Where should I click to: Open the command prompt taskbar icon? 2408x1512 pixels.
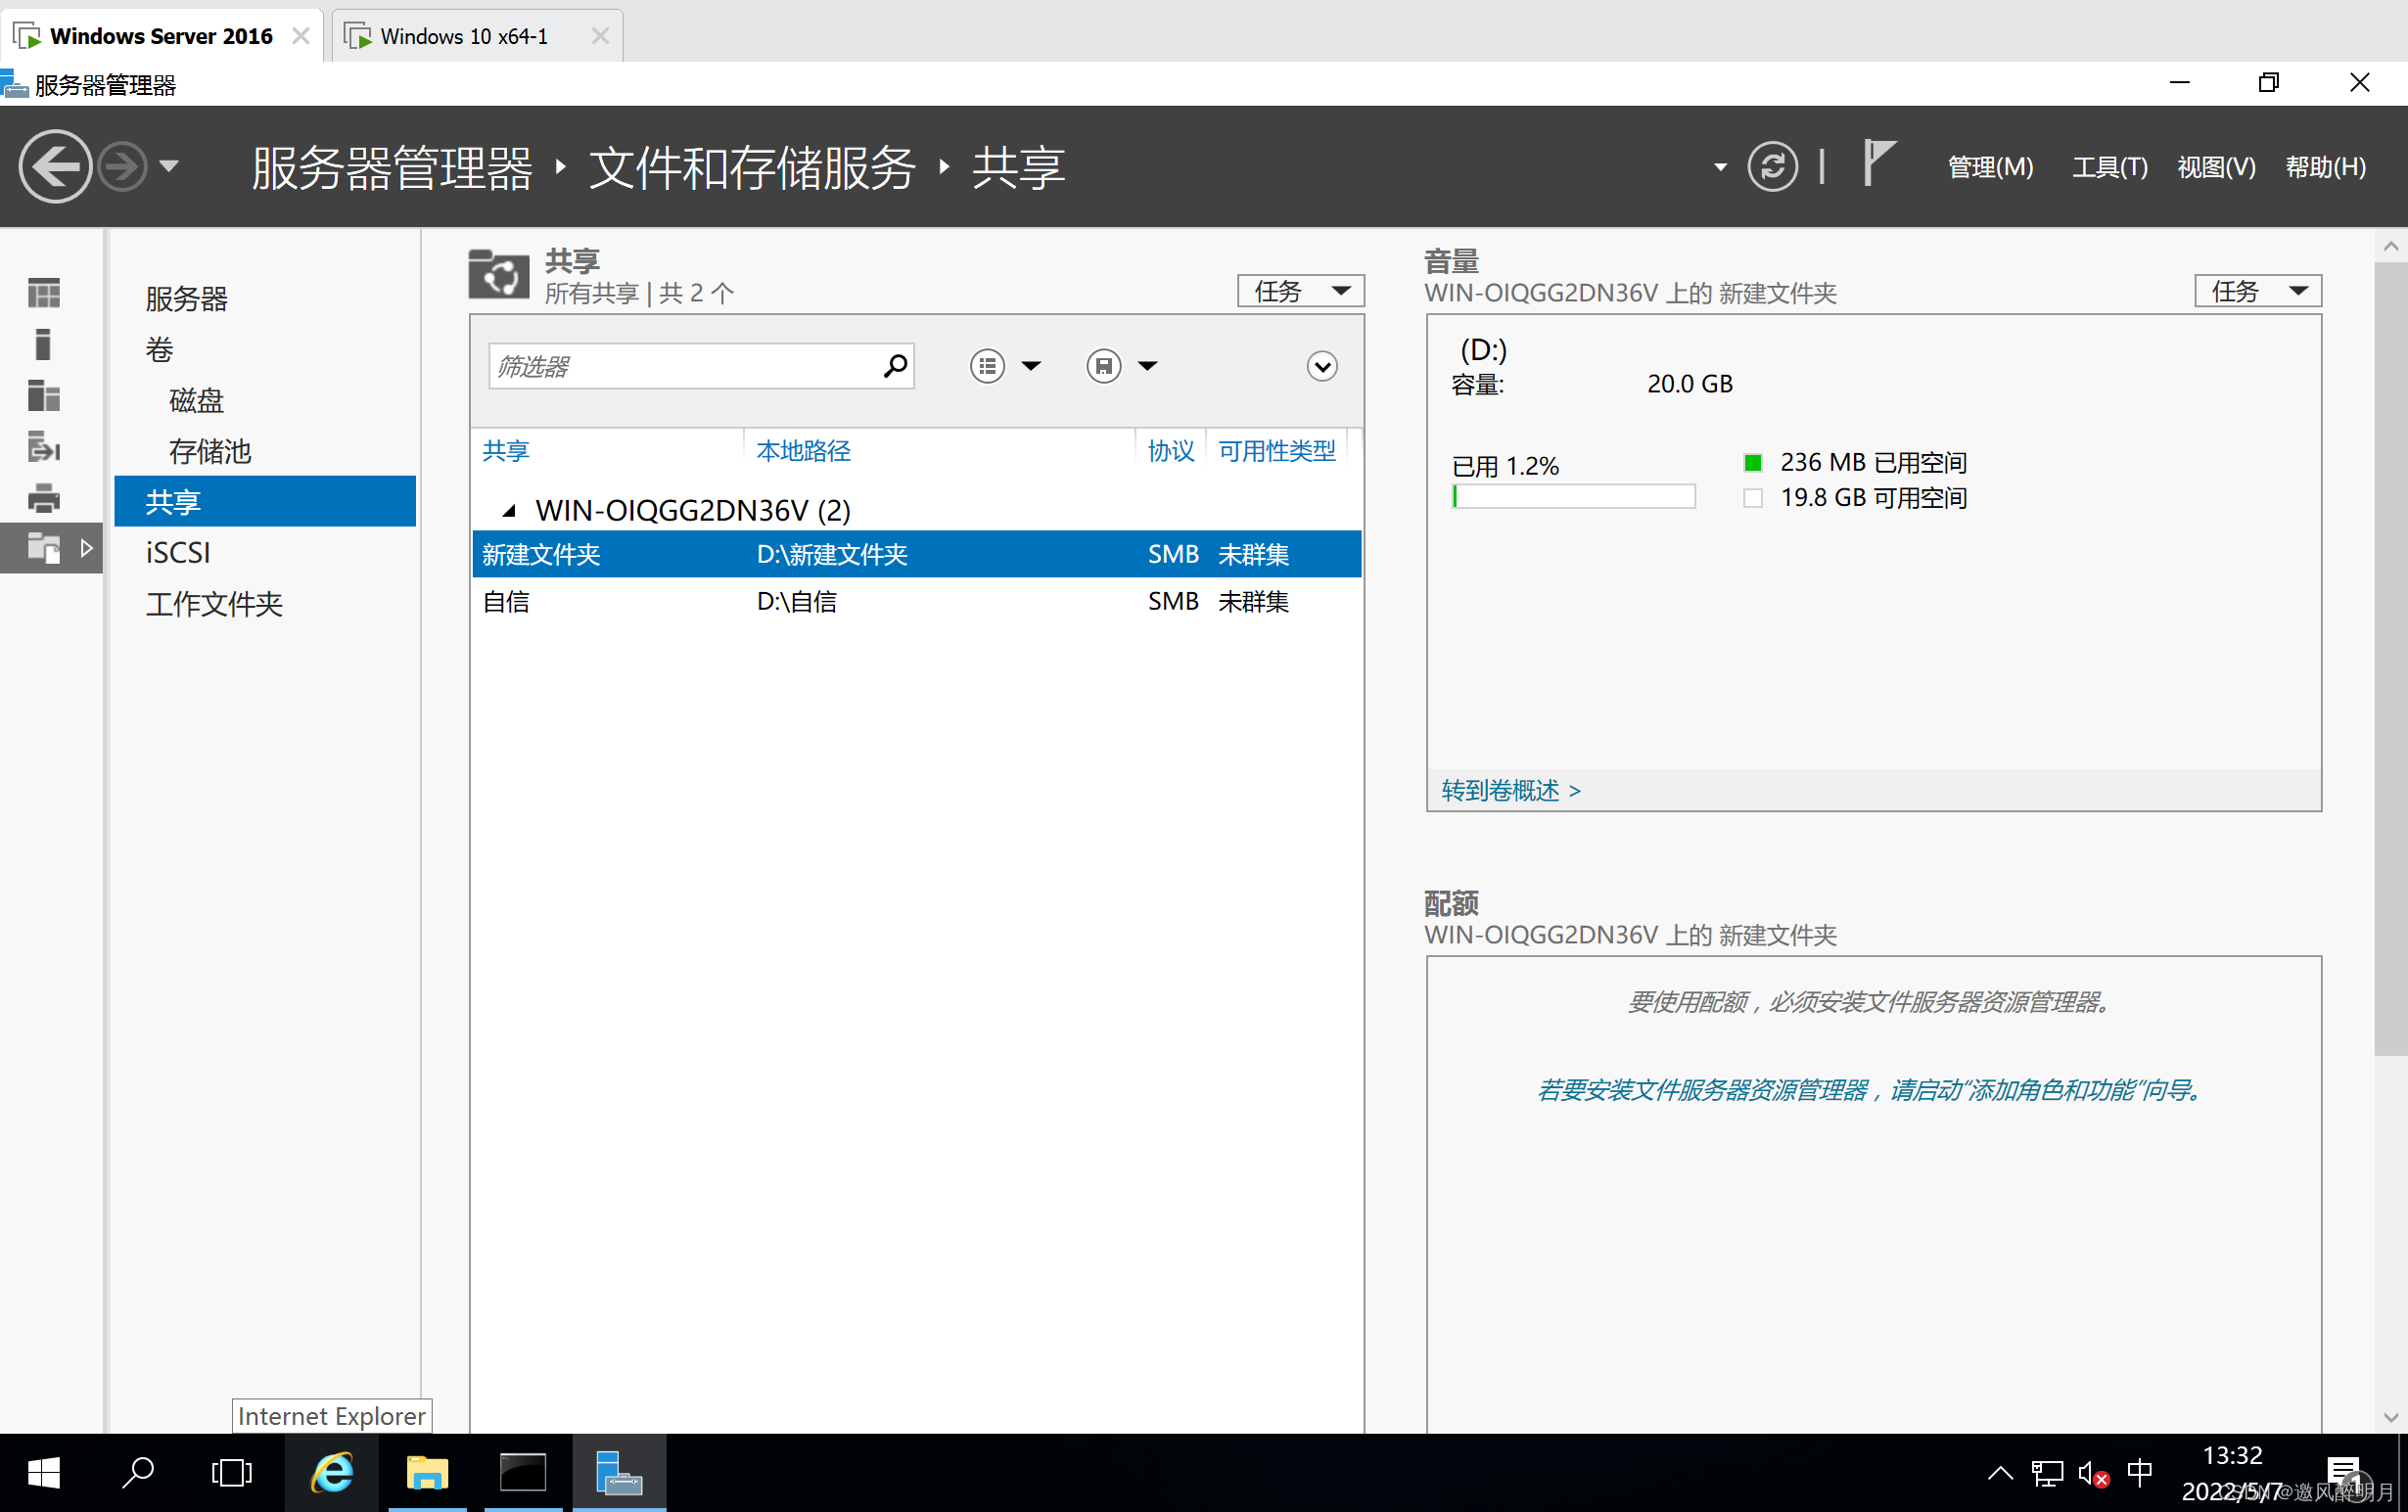(x=523, y=1472)
